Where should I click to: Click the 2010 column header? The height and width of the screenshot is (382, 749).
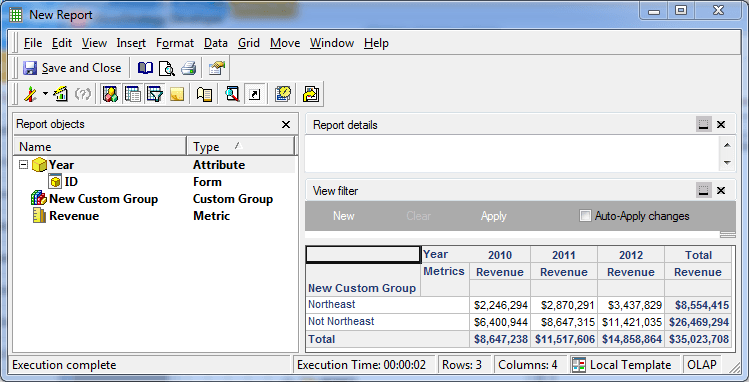[x=500, y=255]
